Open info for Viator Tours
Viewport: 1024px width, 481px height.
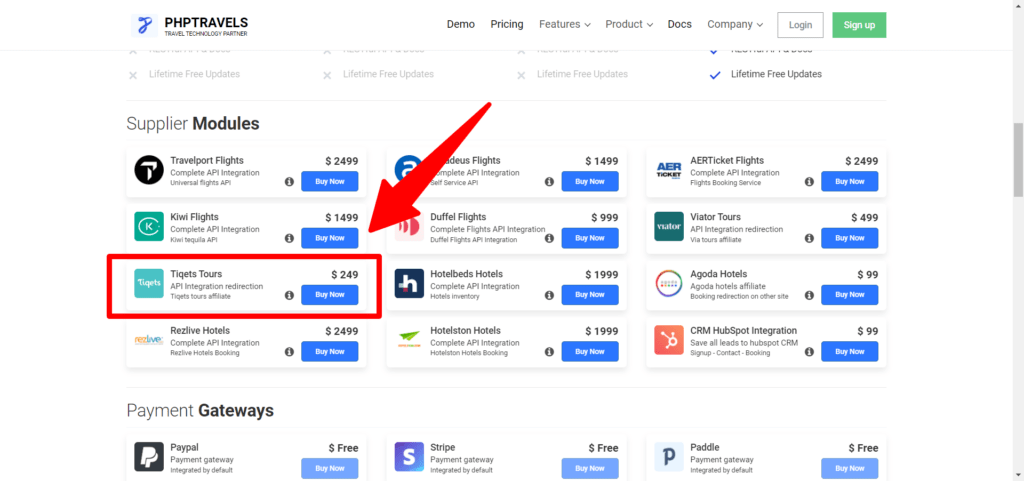(x=809, y=238)
